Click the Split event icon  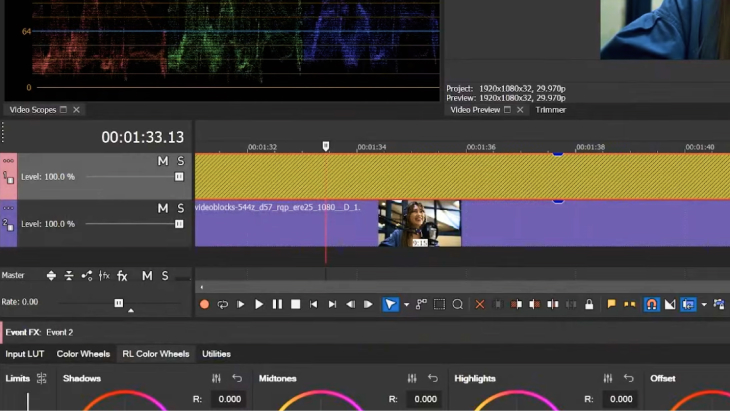coord(553,304)
